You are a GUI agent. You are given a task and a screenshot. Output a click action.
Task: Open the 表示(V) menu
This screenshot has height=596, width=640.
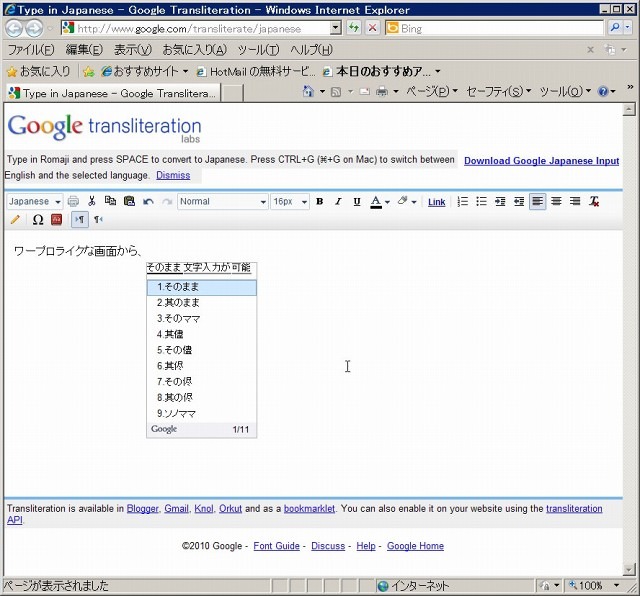(133, 50)
